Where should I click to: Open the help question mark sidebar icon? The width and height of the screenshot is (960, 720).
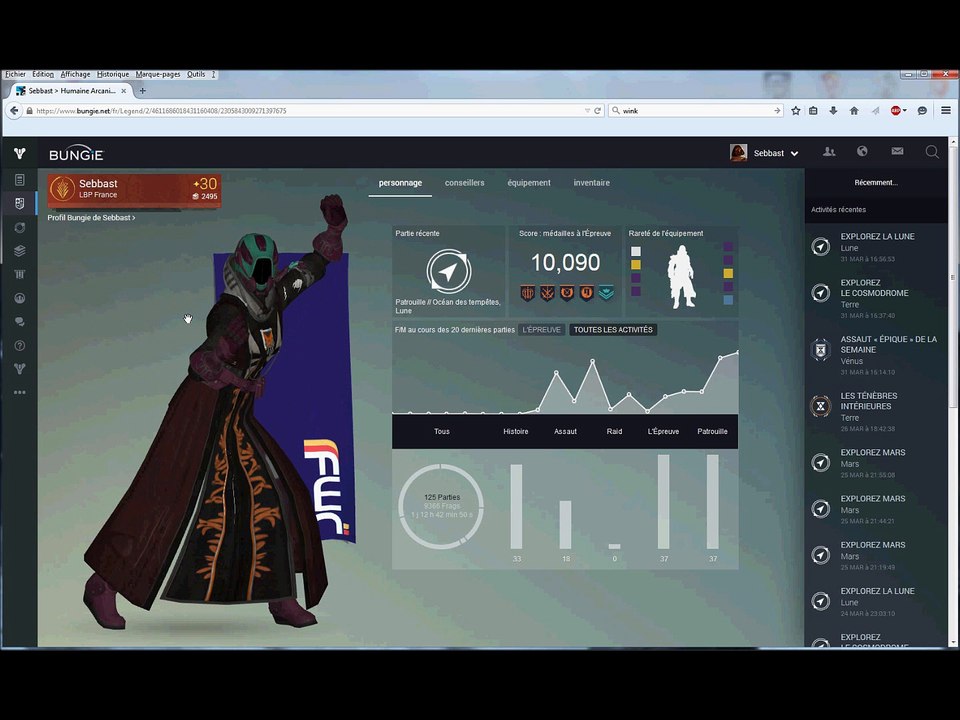coord(20,345)
